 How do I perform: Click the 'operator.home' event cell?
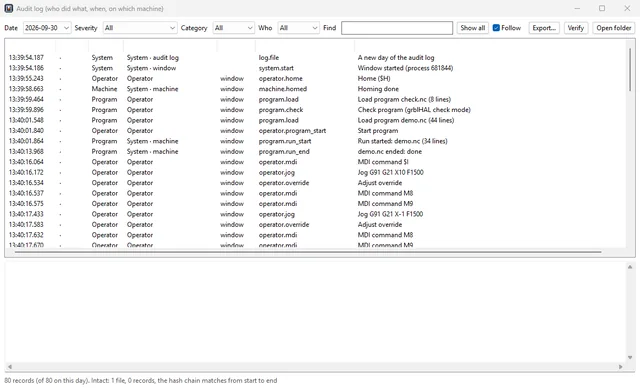point(281,78)
